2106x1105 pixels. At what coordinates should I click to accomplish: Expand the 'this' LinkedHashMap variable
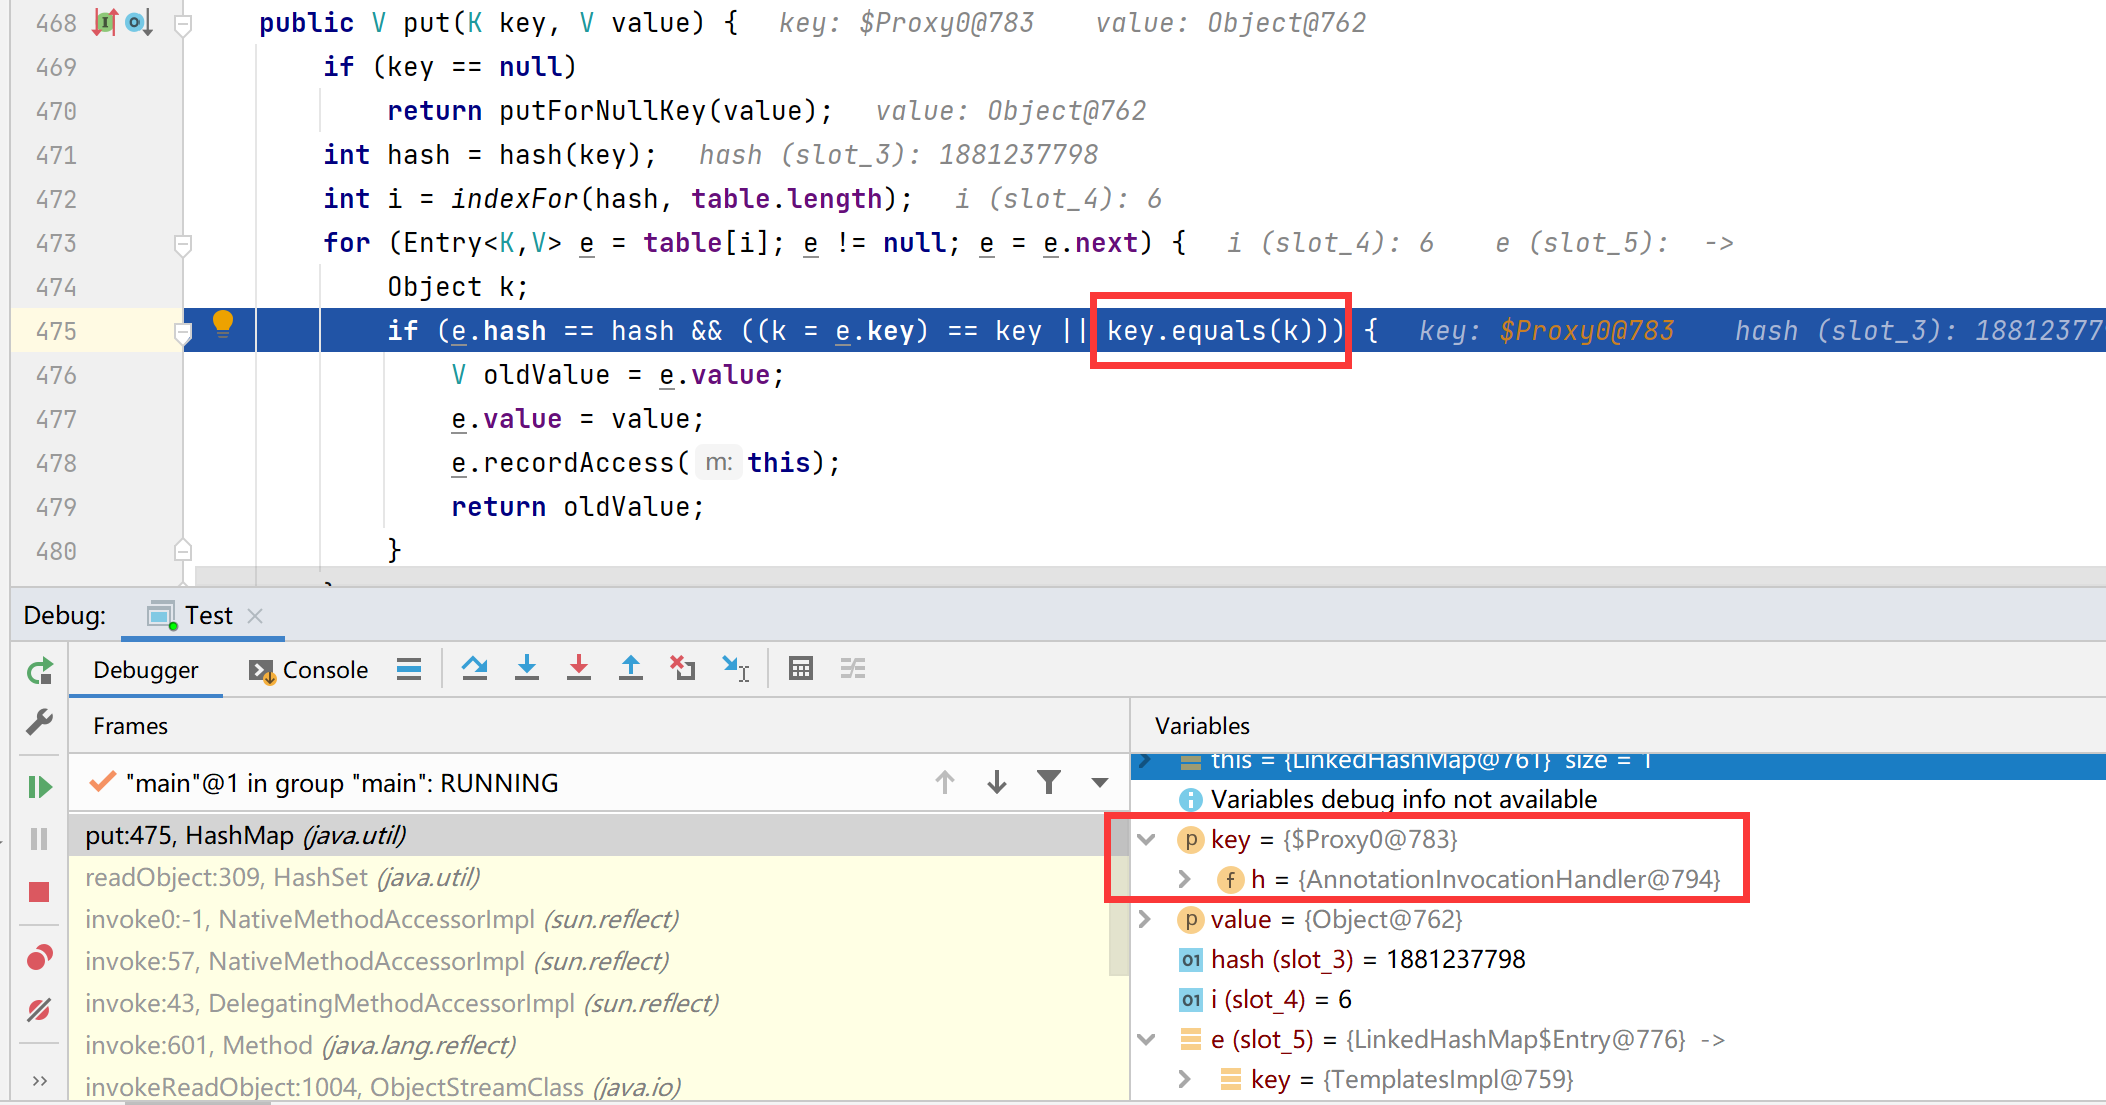coord(1146,761)
